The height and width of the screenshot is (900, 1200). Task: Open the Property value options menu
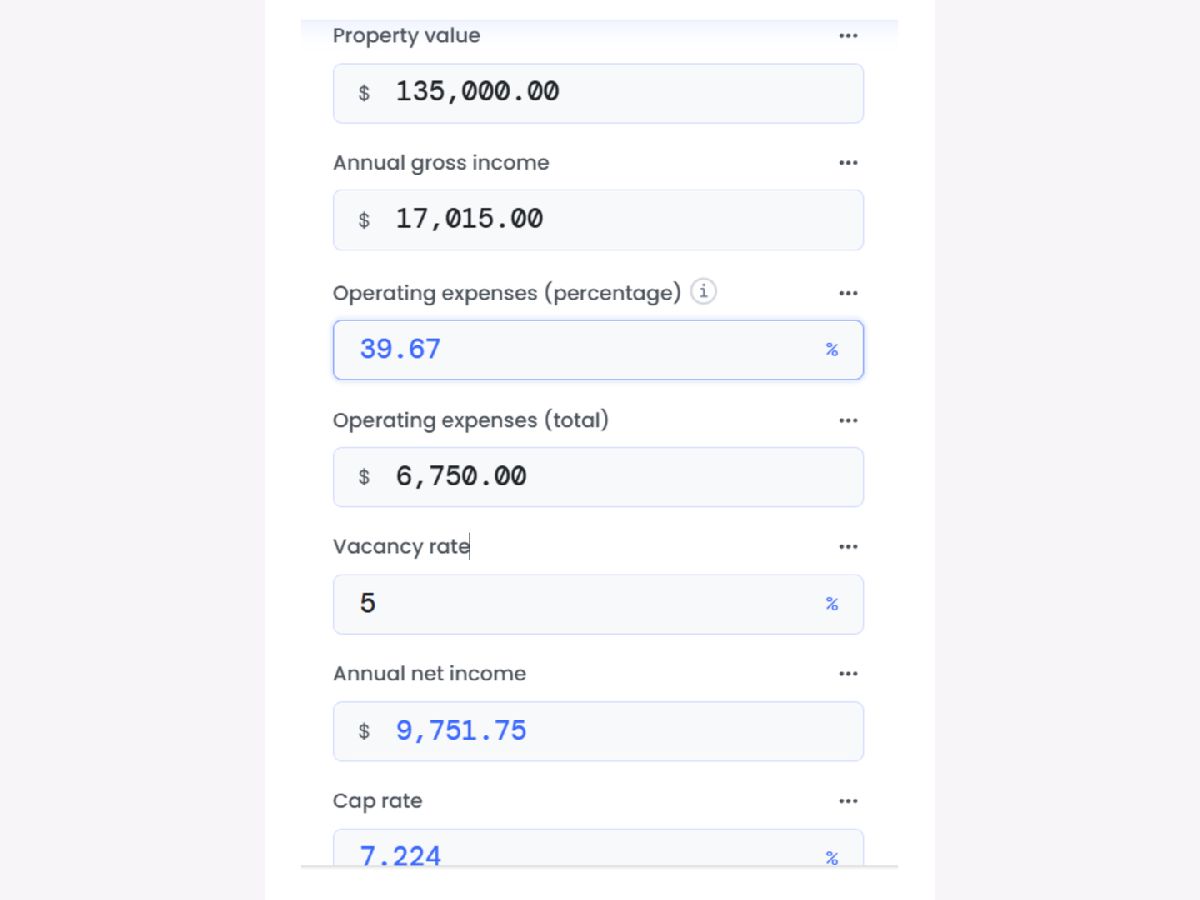(848, 36)
